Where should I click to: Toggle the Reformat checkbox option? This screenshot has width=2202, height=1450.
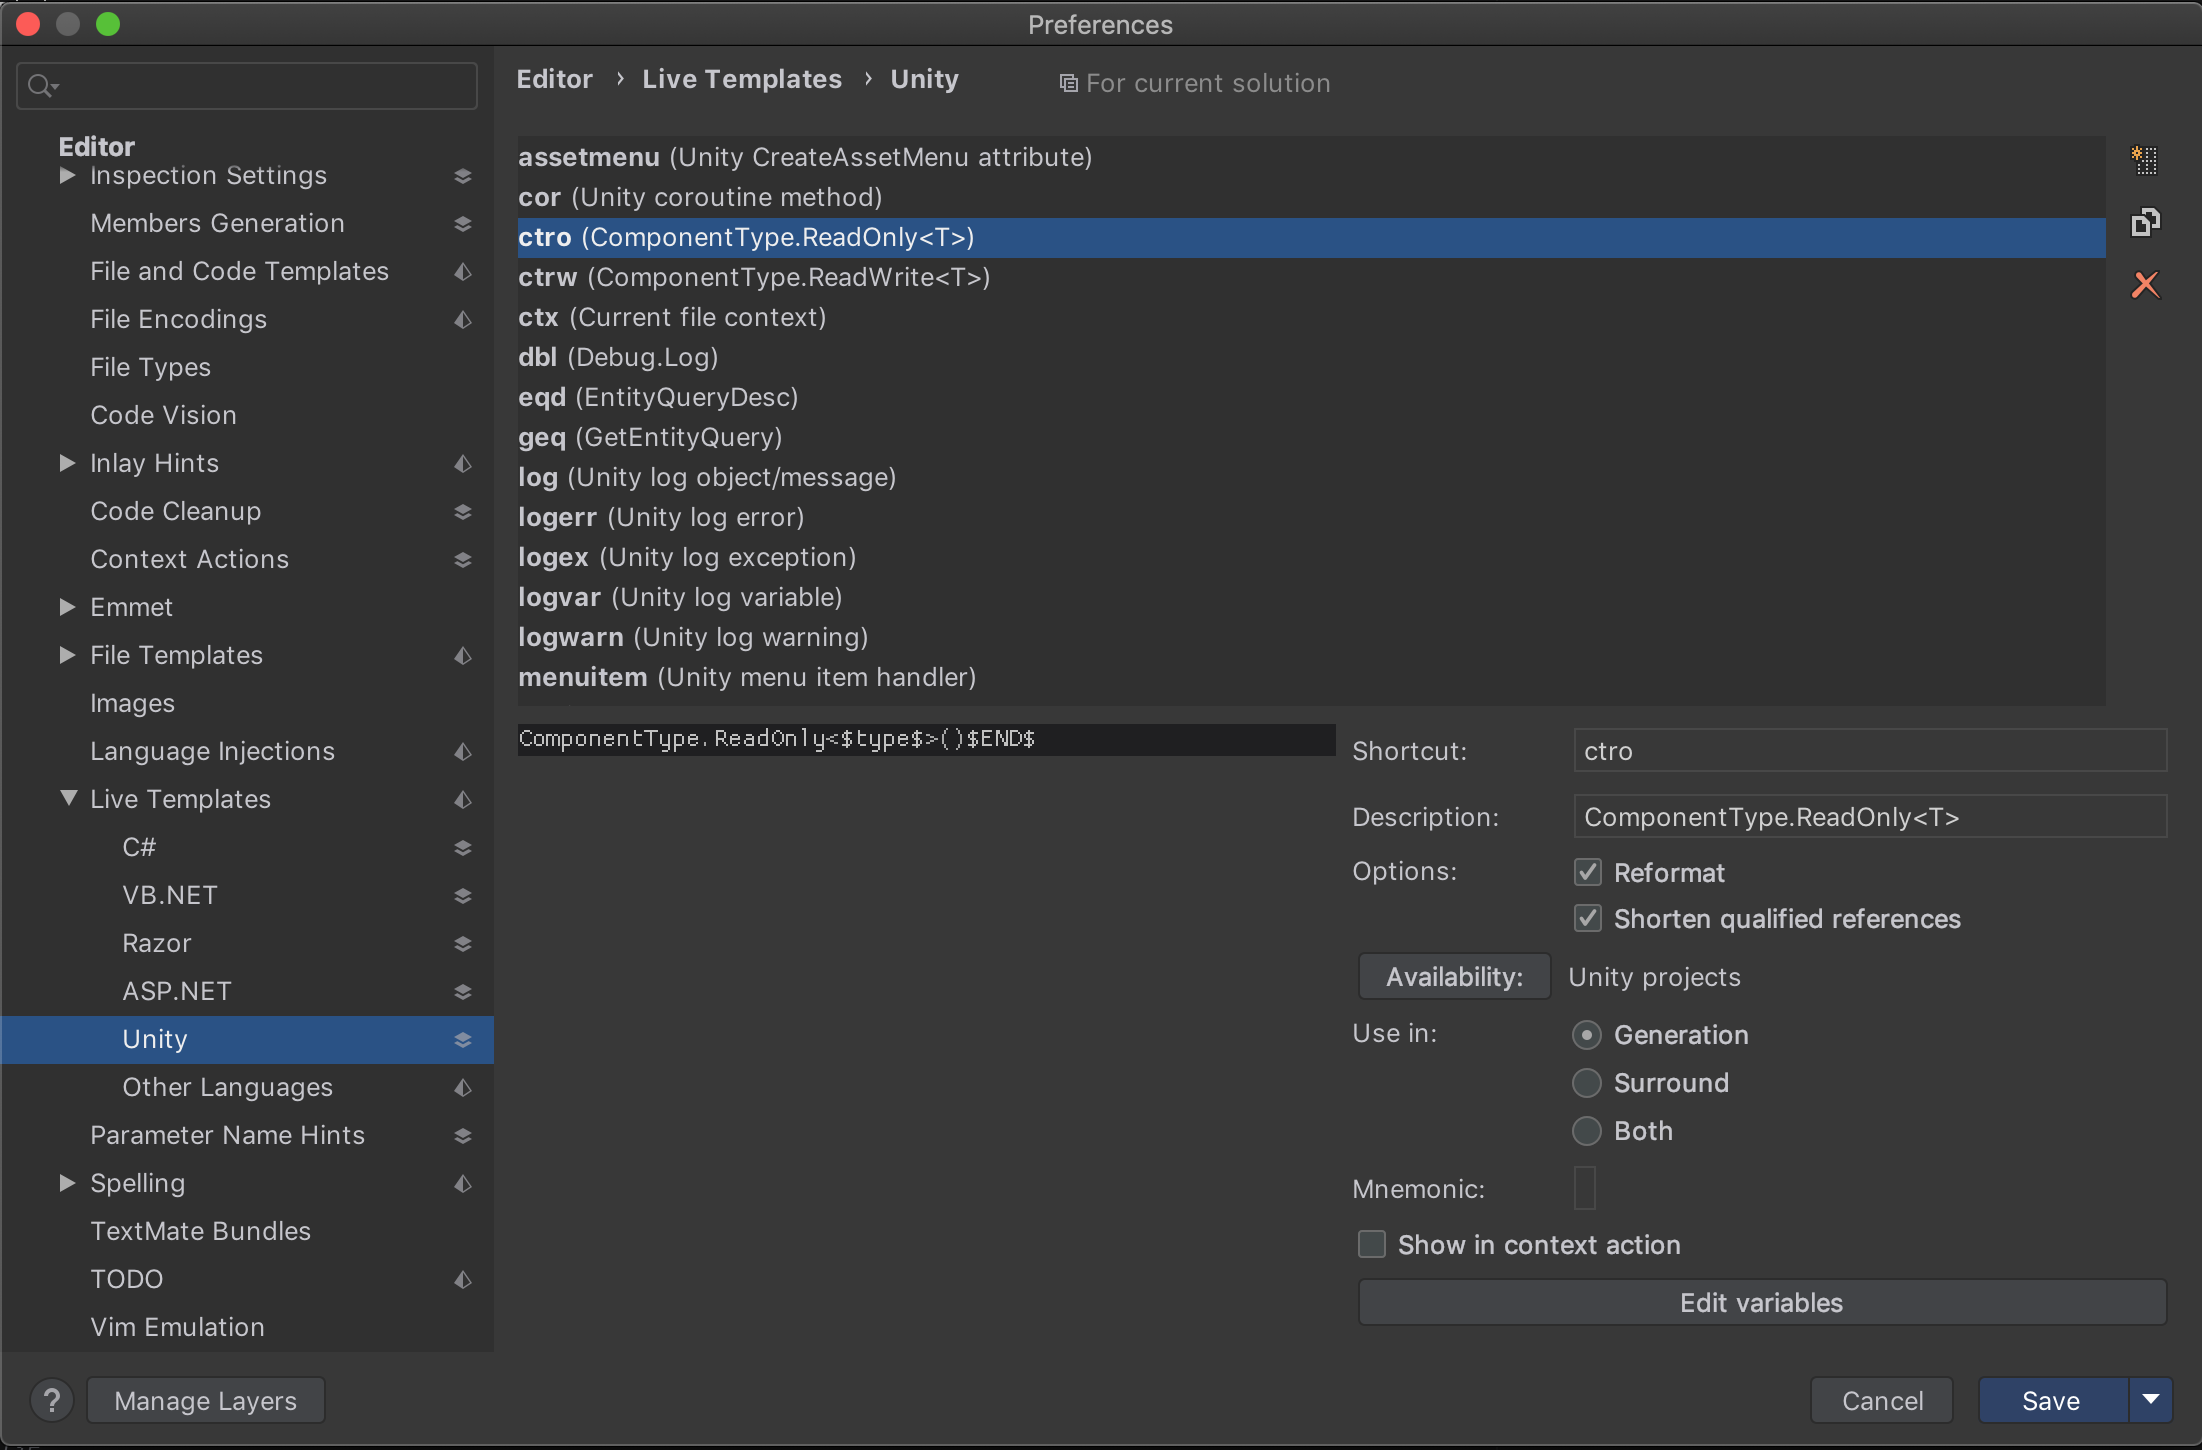click(x=1586, y=871)
